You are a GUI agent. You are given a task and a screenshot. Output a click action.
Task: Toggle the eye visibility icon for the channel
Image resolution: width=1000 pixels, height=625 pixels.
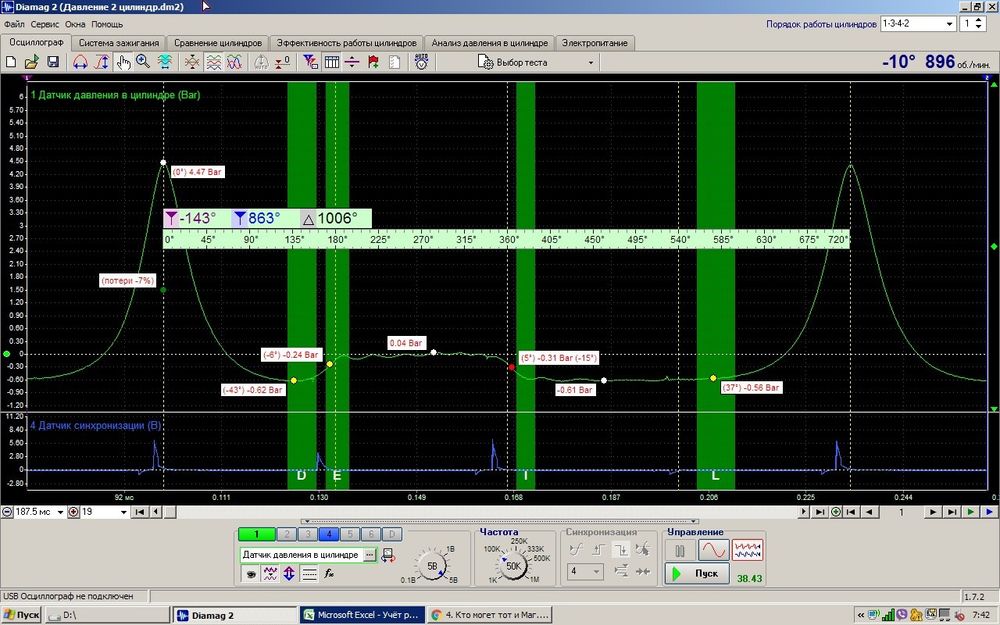click(249, 573)
